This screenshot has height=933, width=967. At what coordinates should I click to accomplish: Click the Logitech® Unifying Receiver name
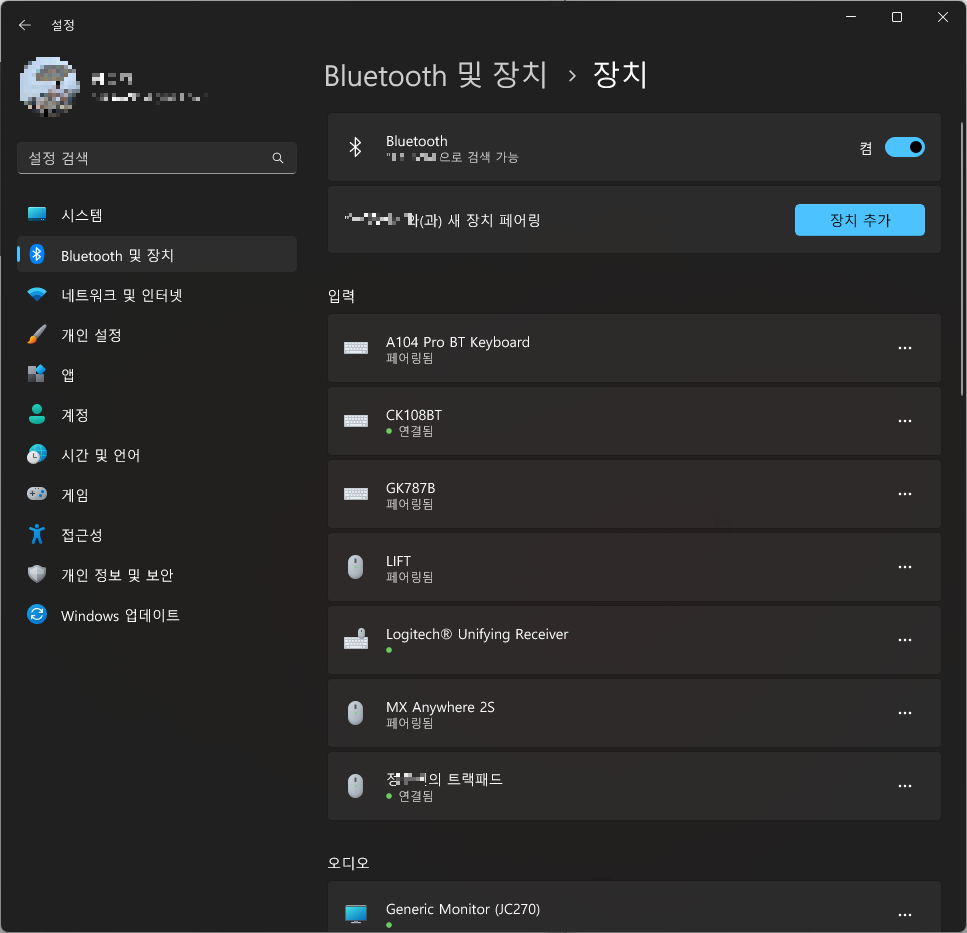coord(477,634)
